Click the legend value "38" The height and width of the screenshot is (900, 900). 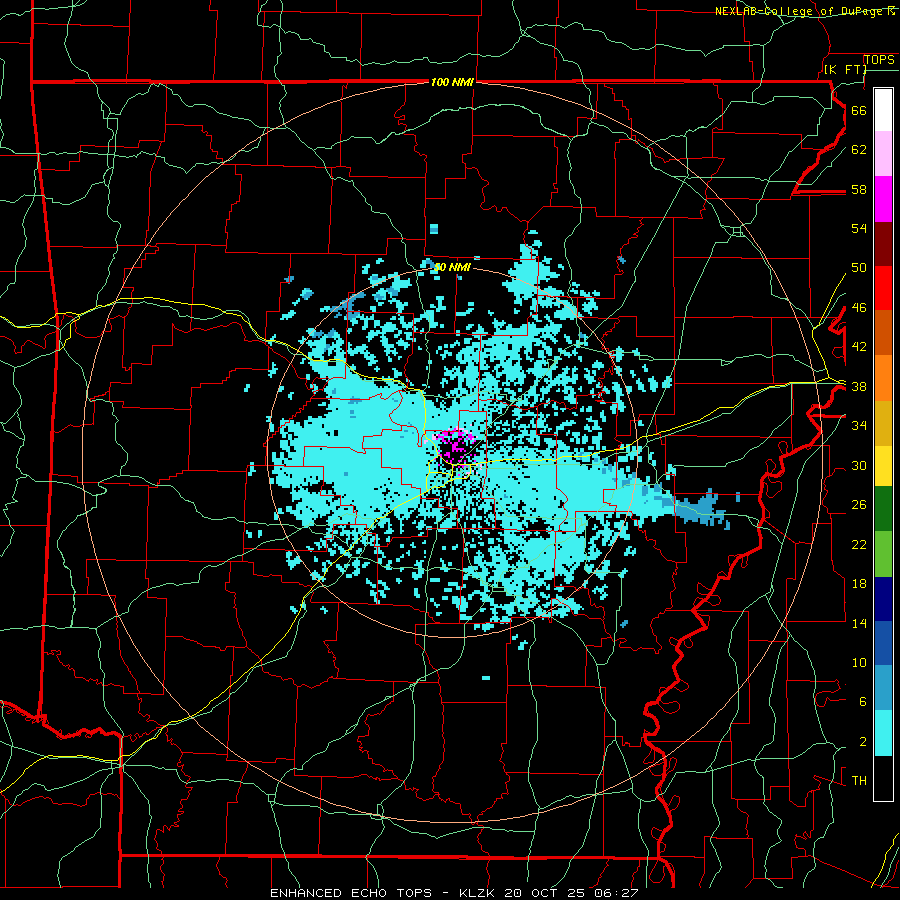pos(859,386)
